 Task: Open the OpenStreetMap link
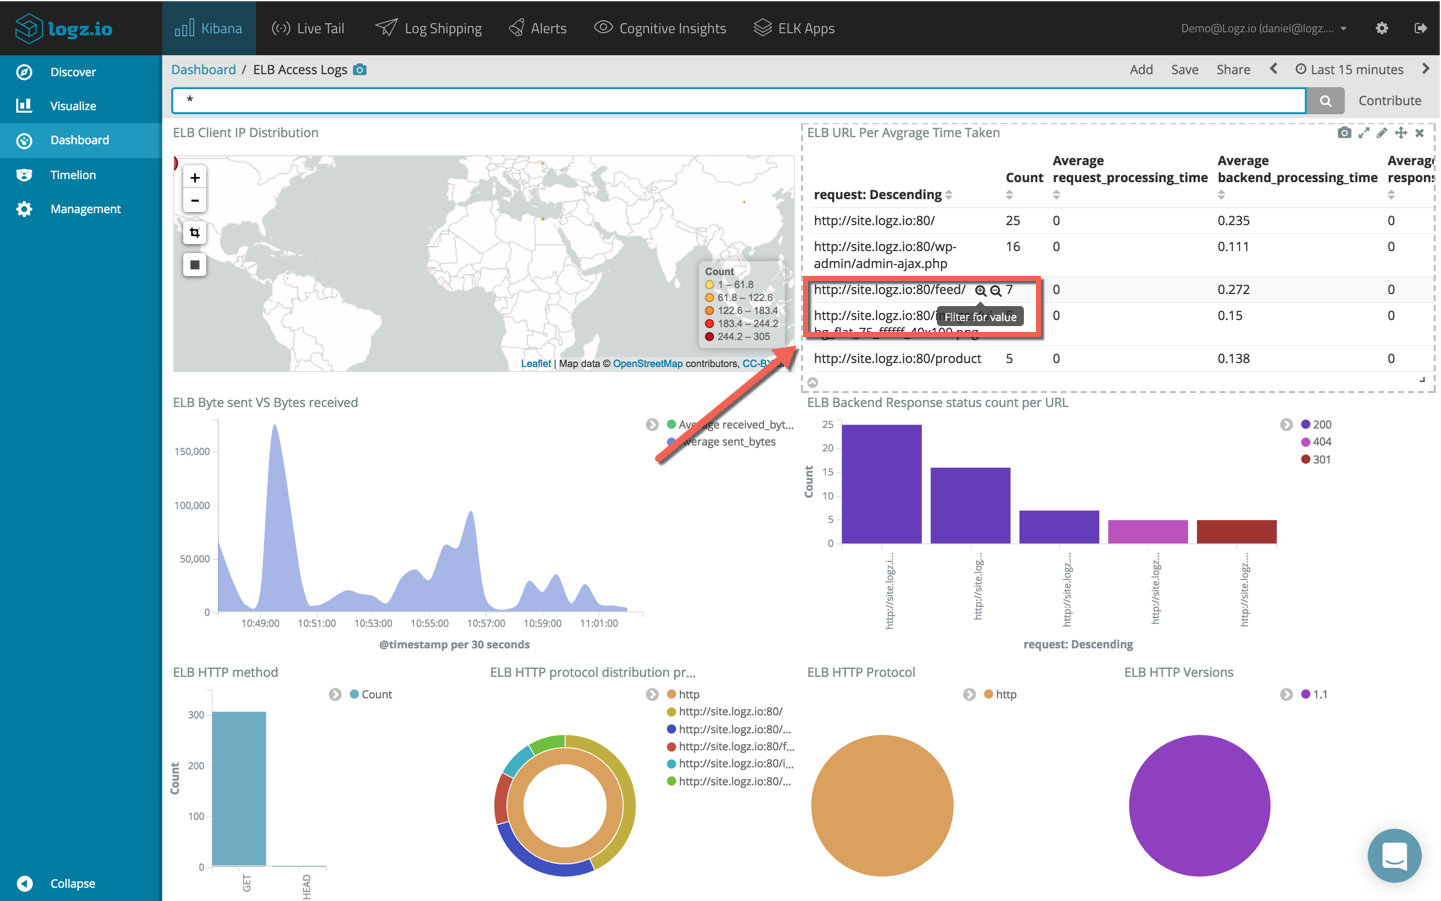(x=647, y=364)
